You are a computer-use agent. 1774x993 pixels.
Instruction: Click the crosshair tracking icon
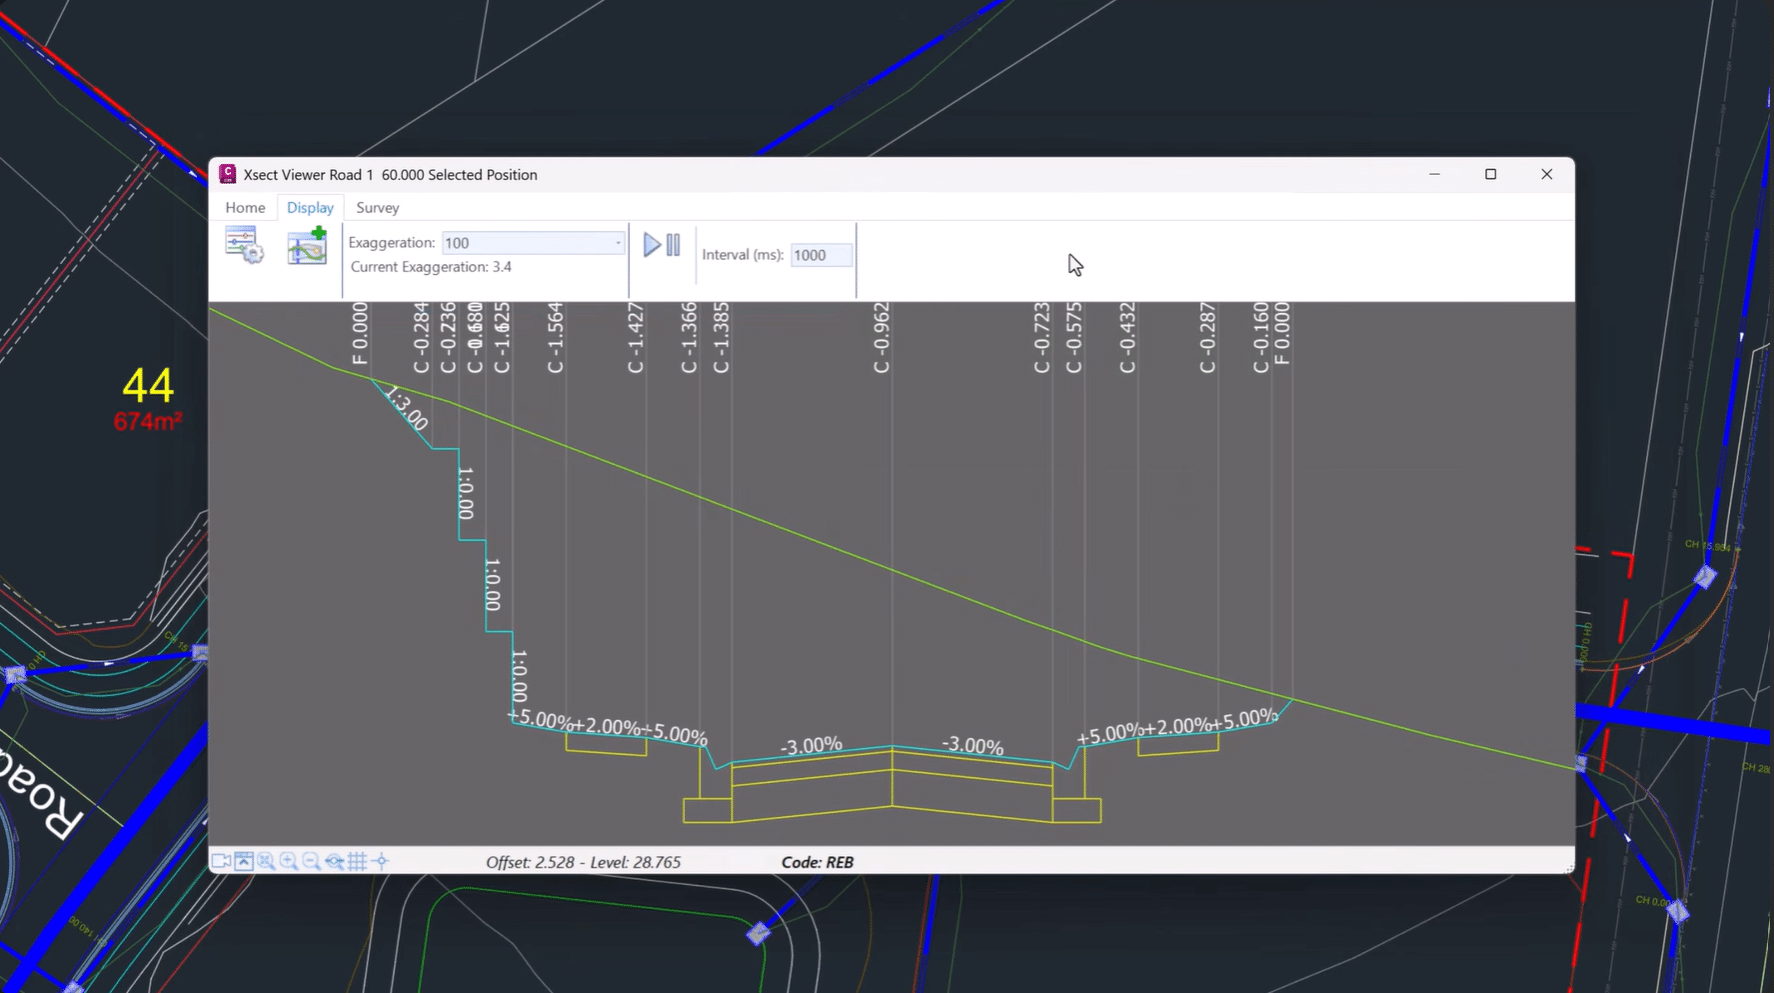[x=380, y=861]
